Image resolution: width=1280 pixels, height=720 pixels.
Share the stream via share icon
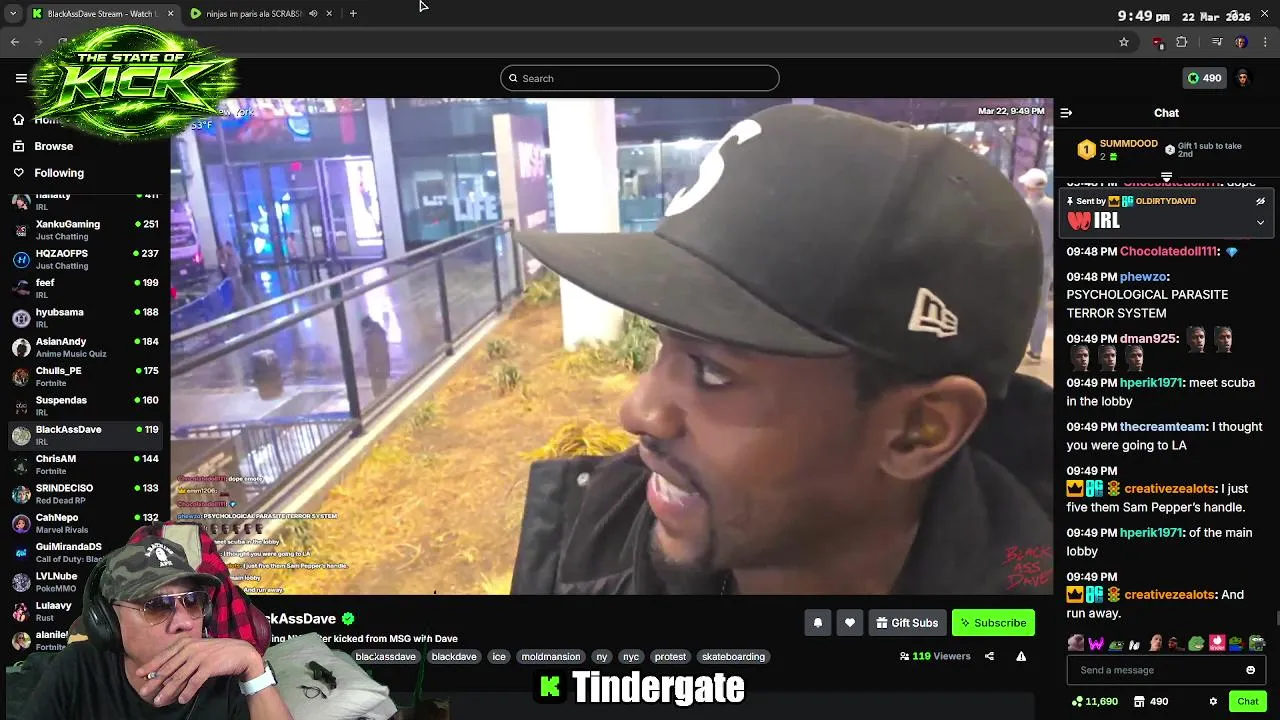989,657
